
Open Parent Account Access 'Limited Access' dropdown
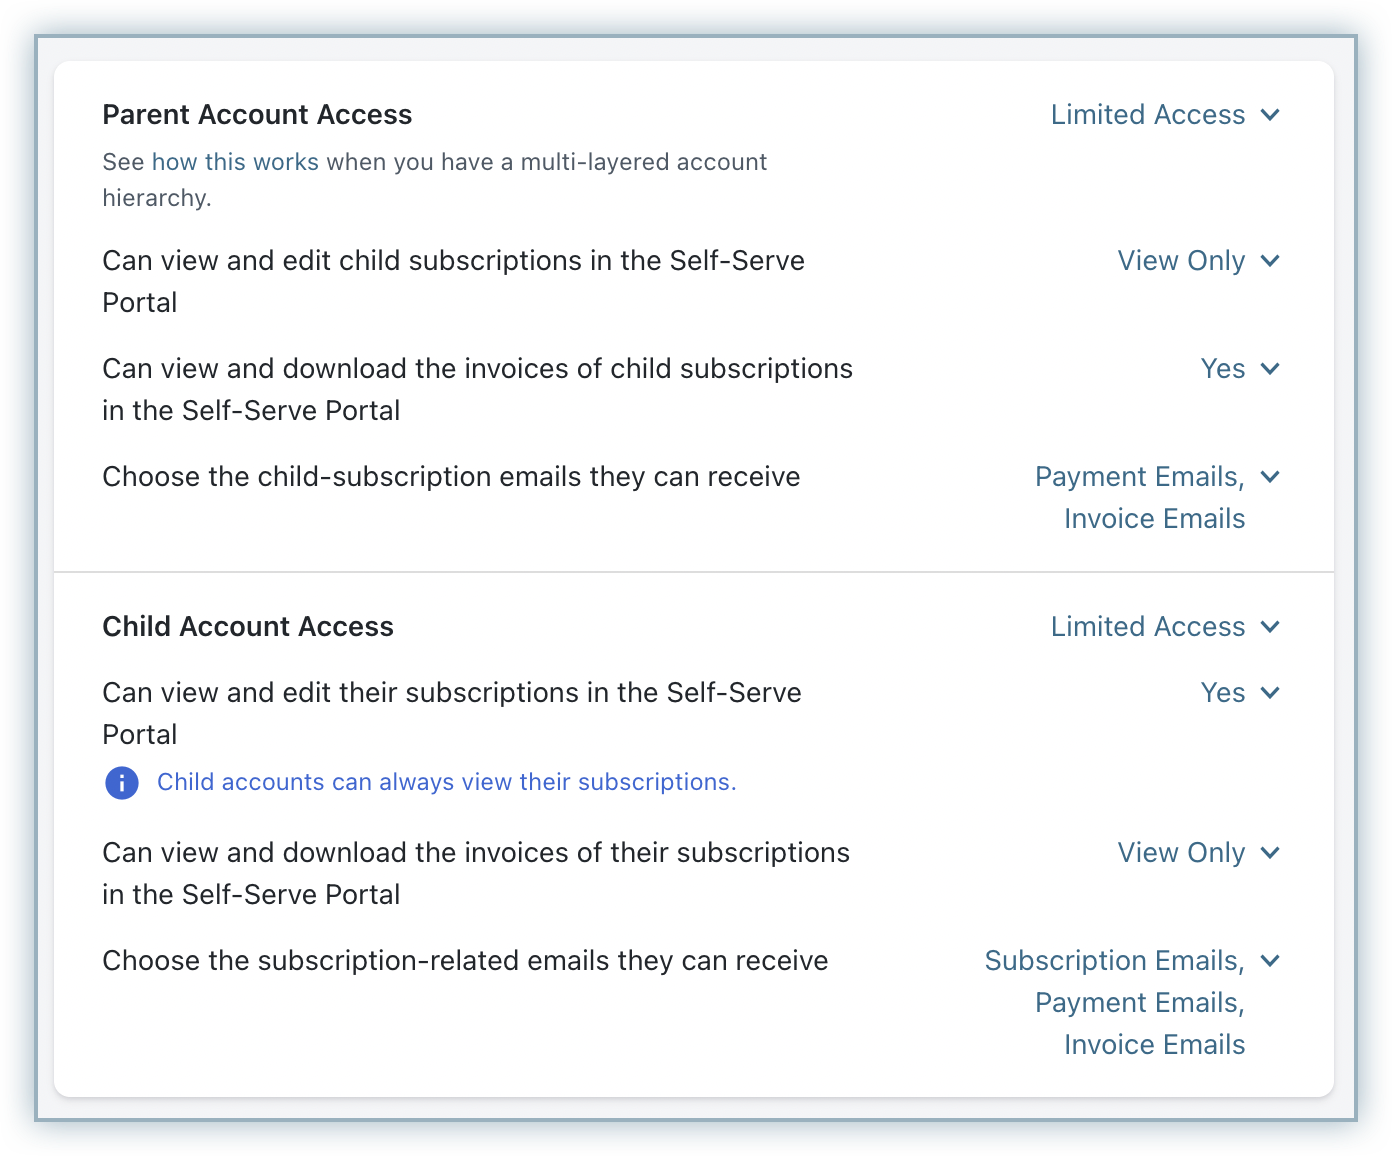point(1147,115)
